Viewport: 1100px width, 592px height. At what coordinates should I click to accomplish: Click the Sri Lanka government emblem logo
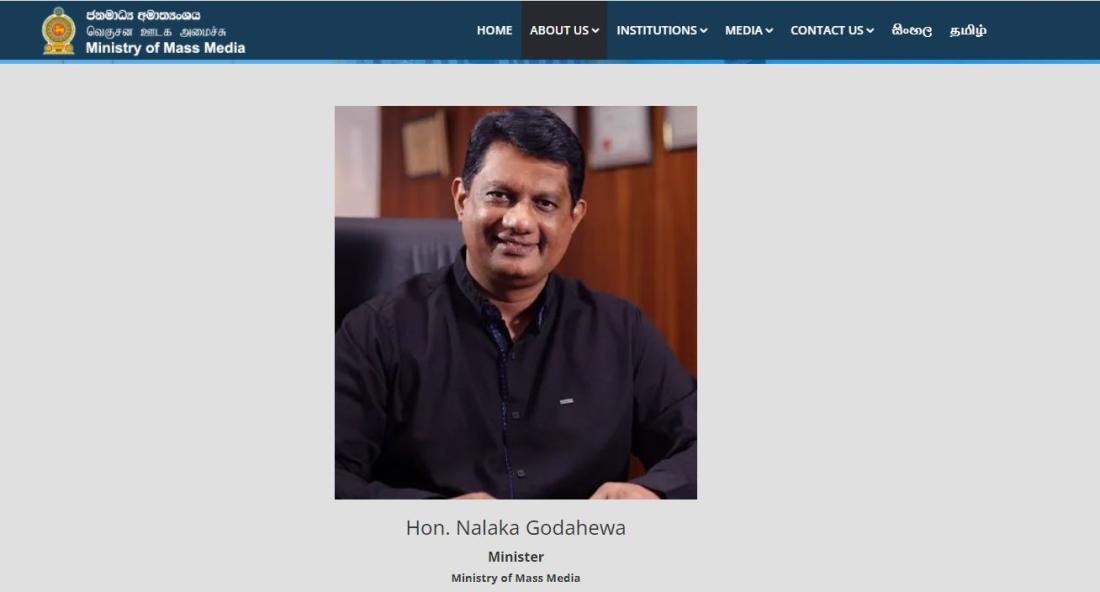click(59, 31)
